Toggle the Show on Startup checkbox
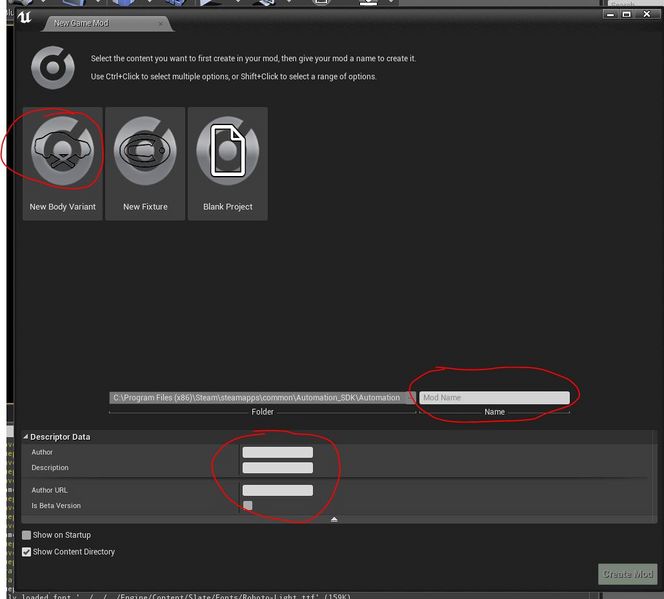 27,536
